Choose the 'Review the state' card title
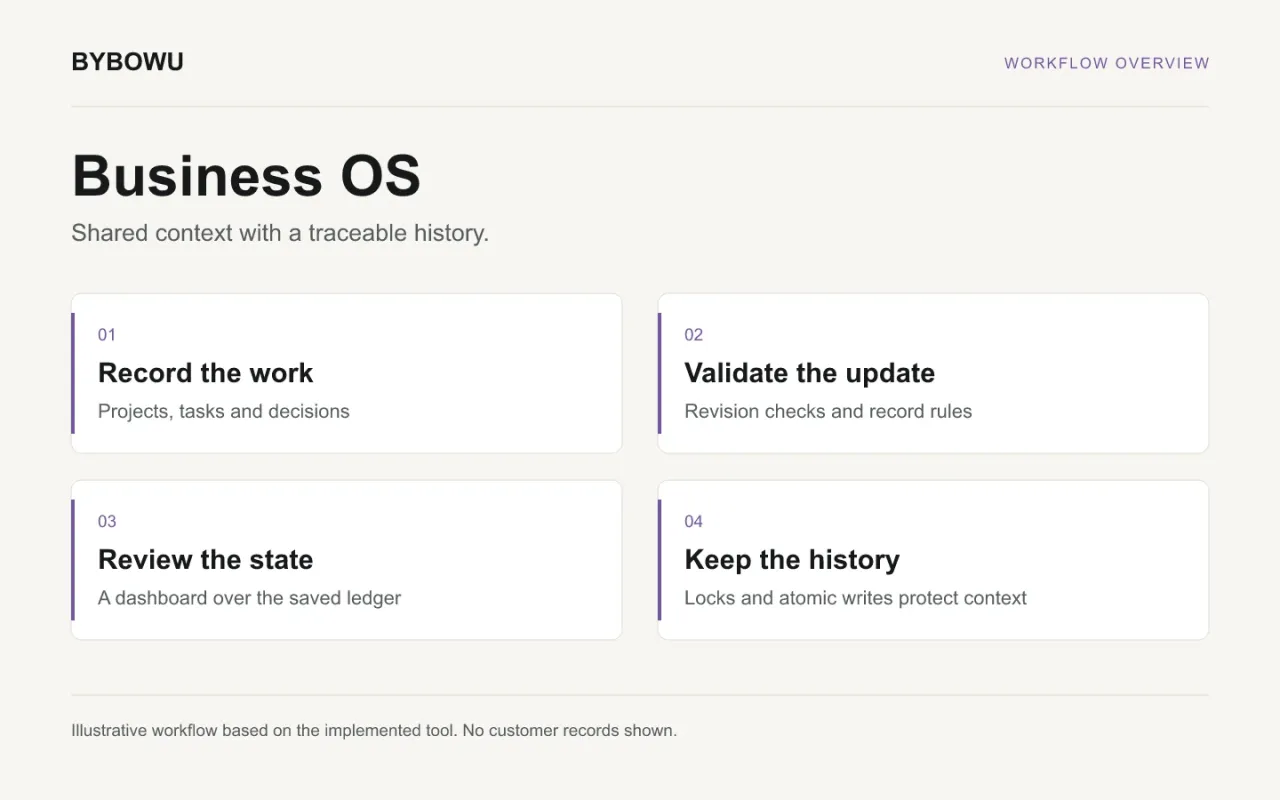The image size is (1280, 800). pyautogui.click(x=206, y=560)
